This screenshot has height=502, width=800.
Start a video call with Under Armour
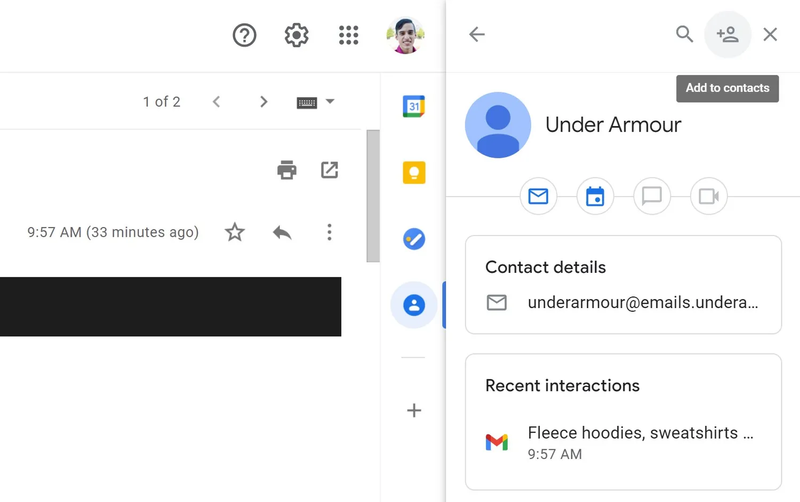point(709,196)
